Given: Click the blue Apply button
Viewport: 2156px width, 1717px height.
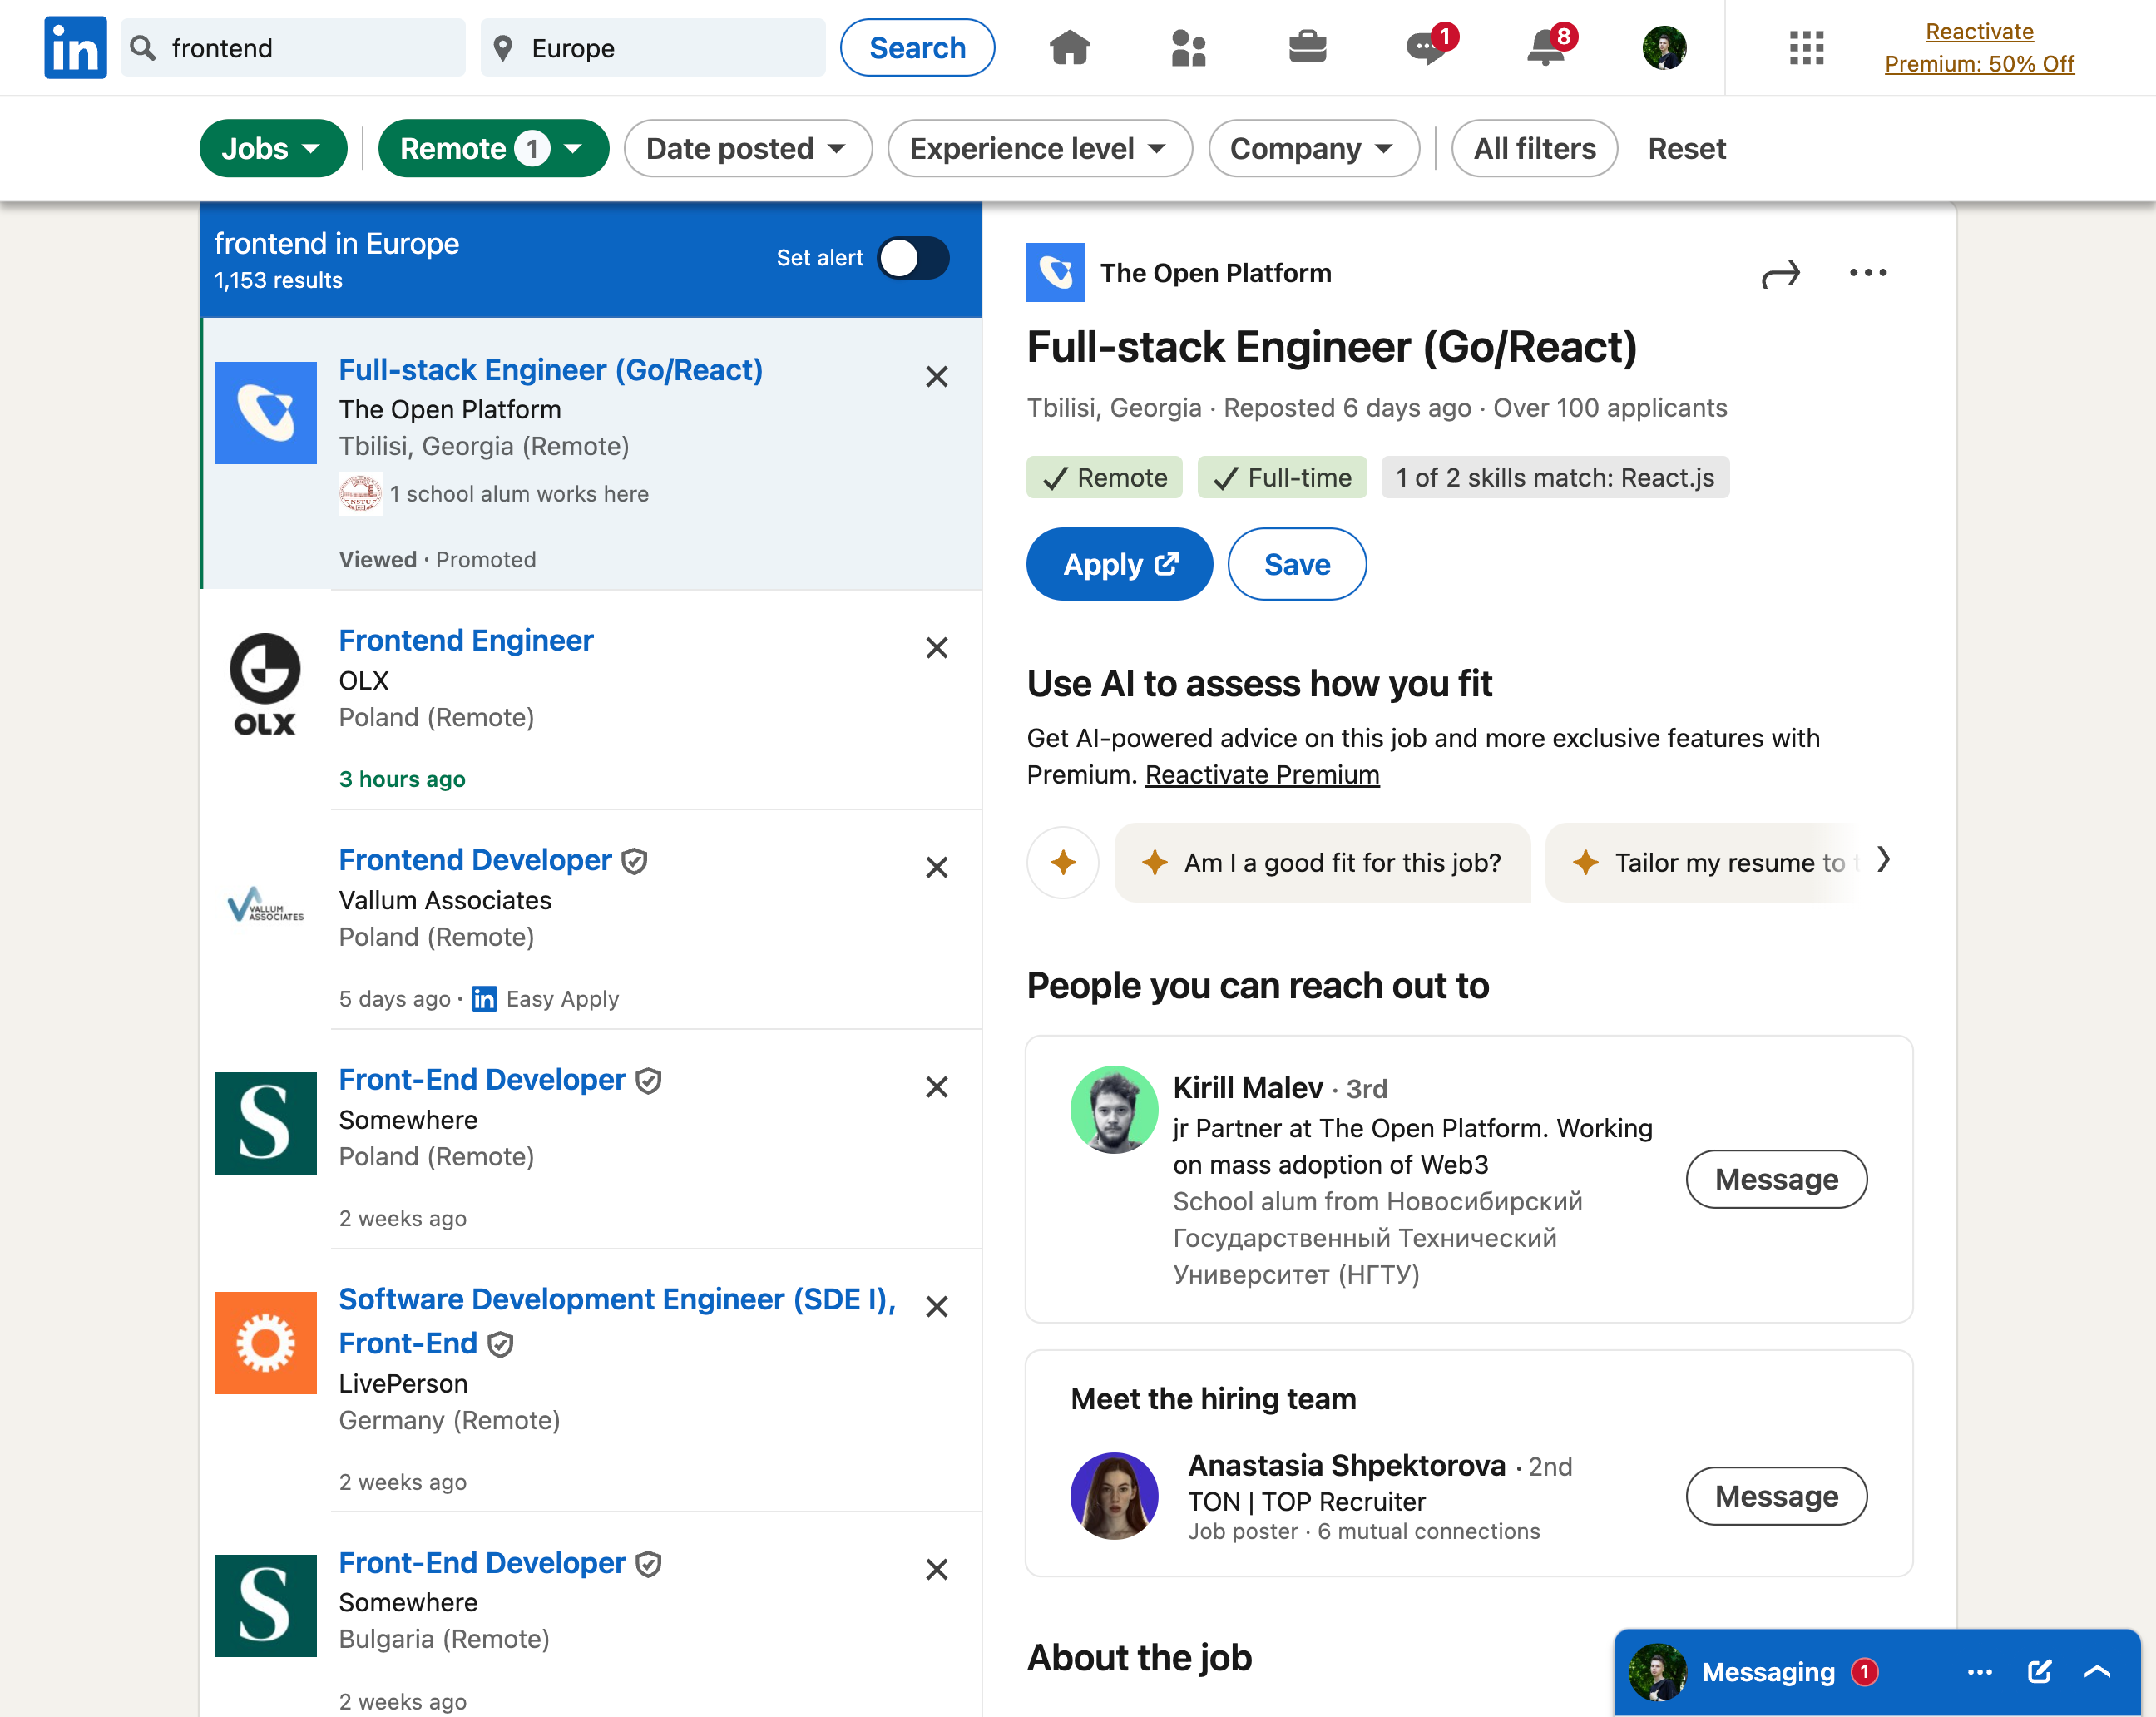Looking at the screenshot, I should pyautogui.click(x=1119, y=564).
